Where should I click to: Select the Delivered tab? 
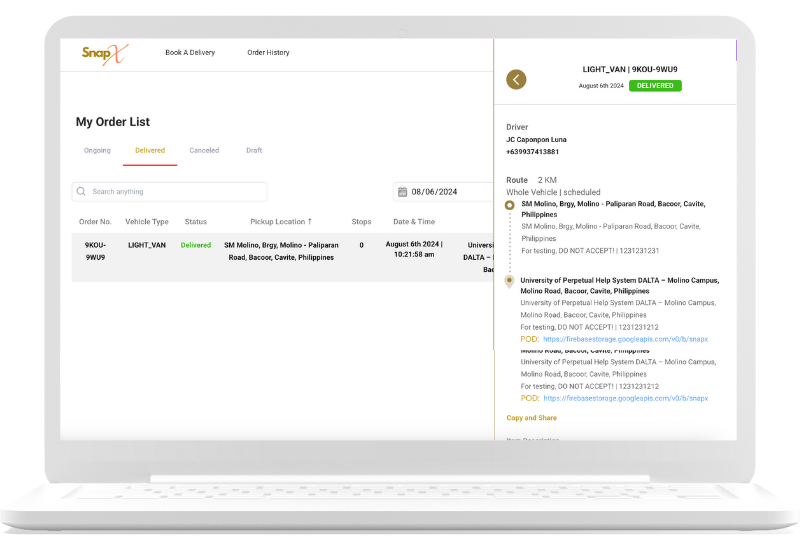point(150,151)
